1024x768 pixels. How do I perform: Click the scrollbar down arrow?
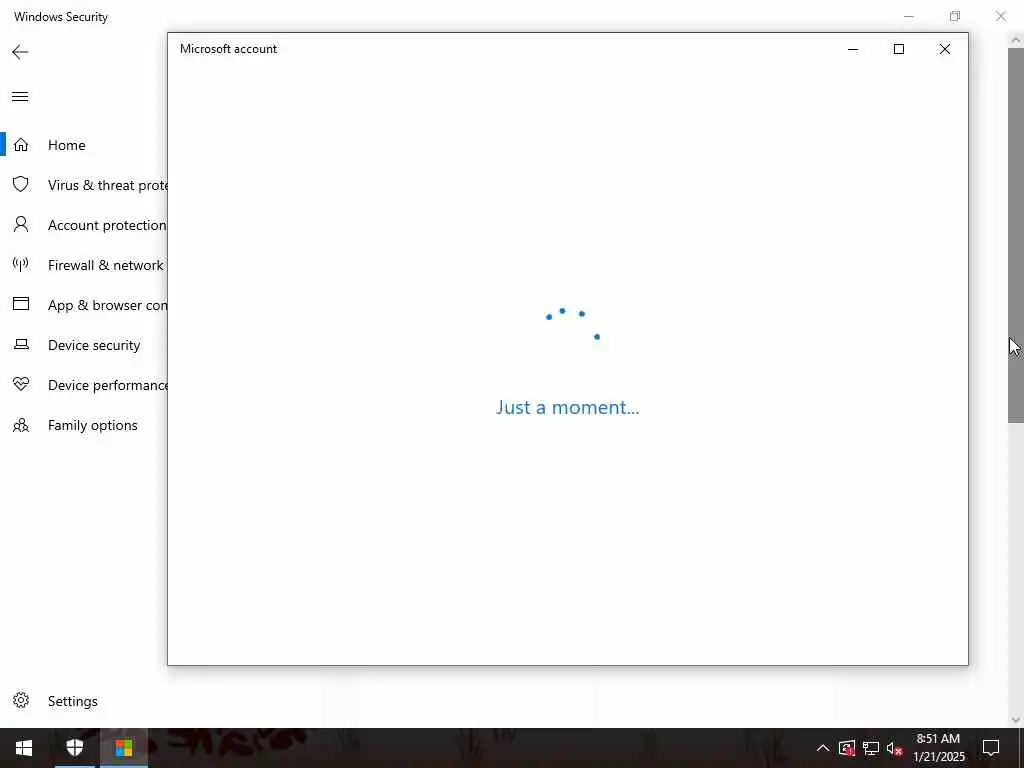pos(1016,720)
